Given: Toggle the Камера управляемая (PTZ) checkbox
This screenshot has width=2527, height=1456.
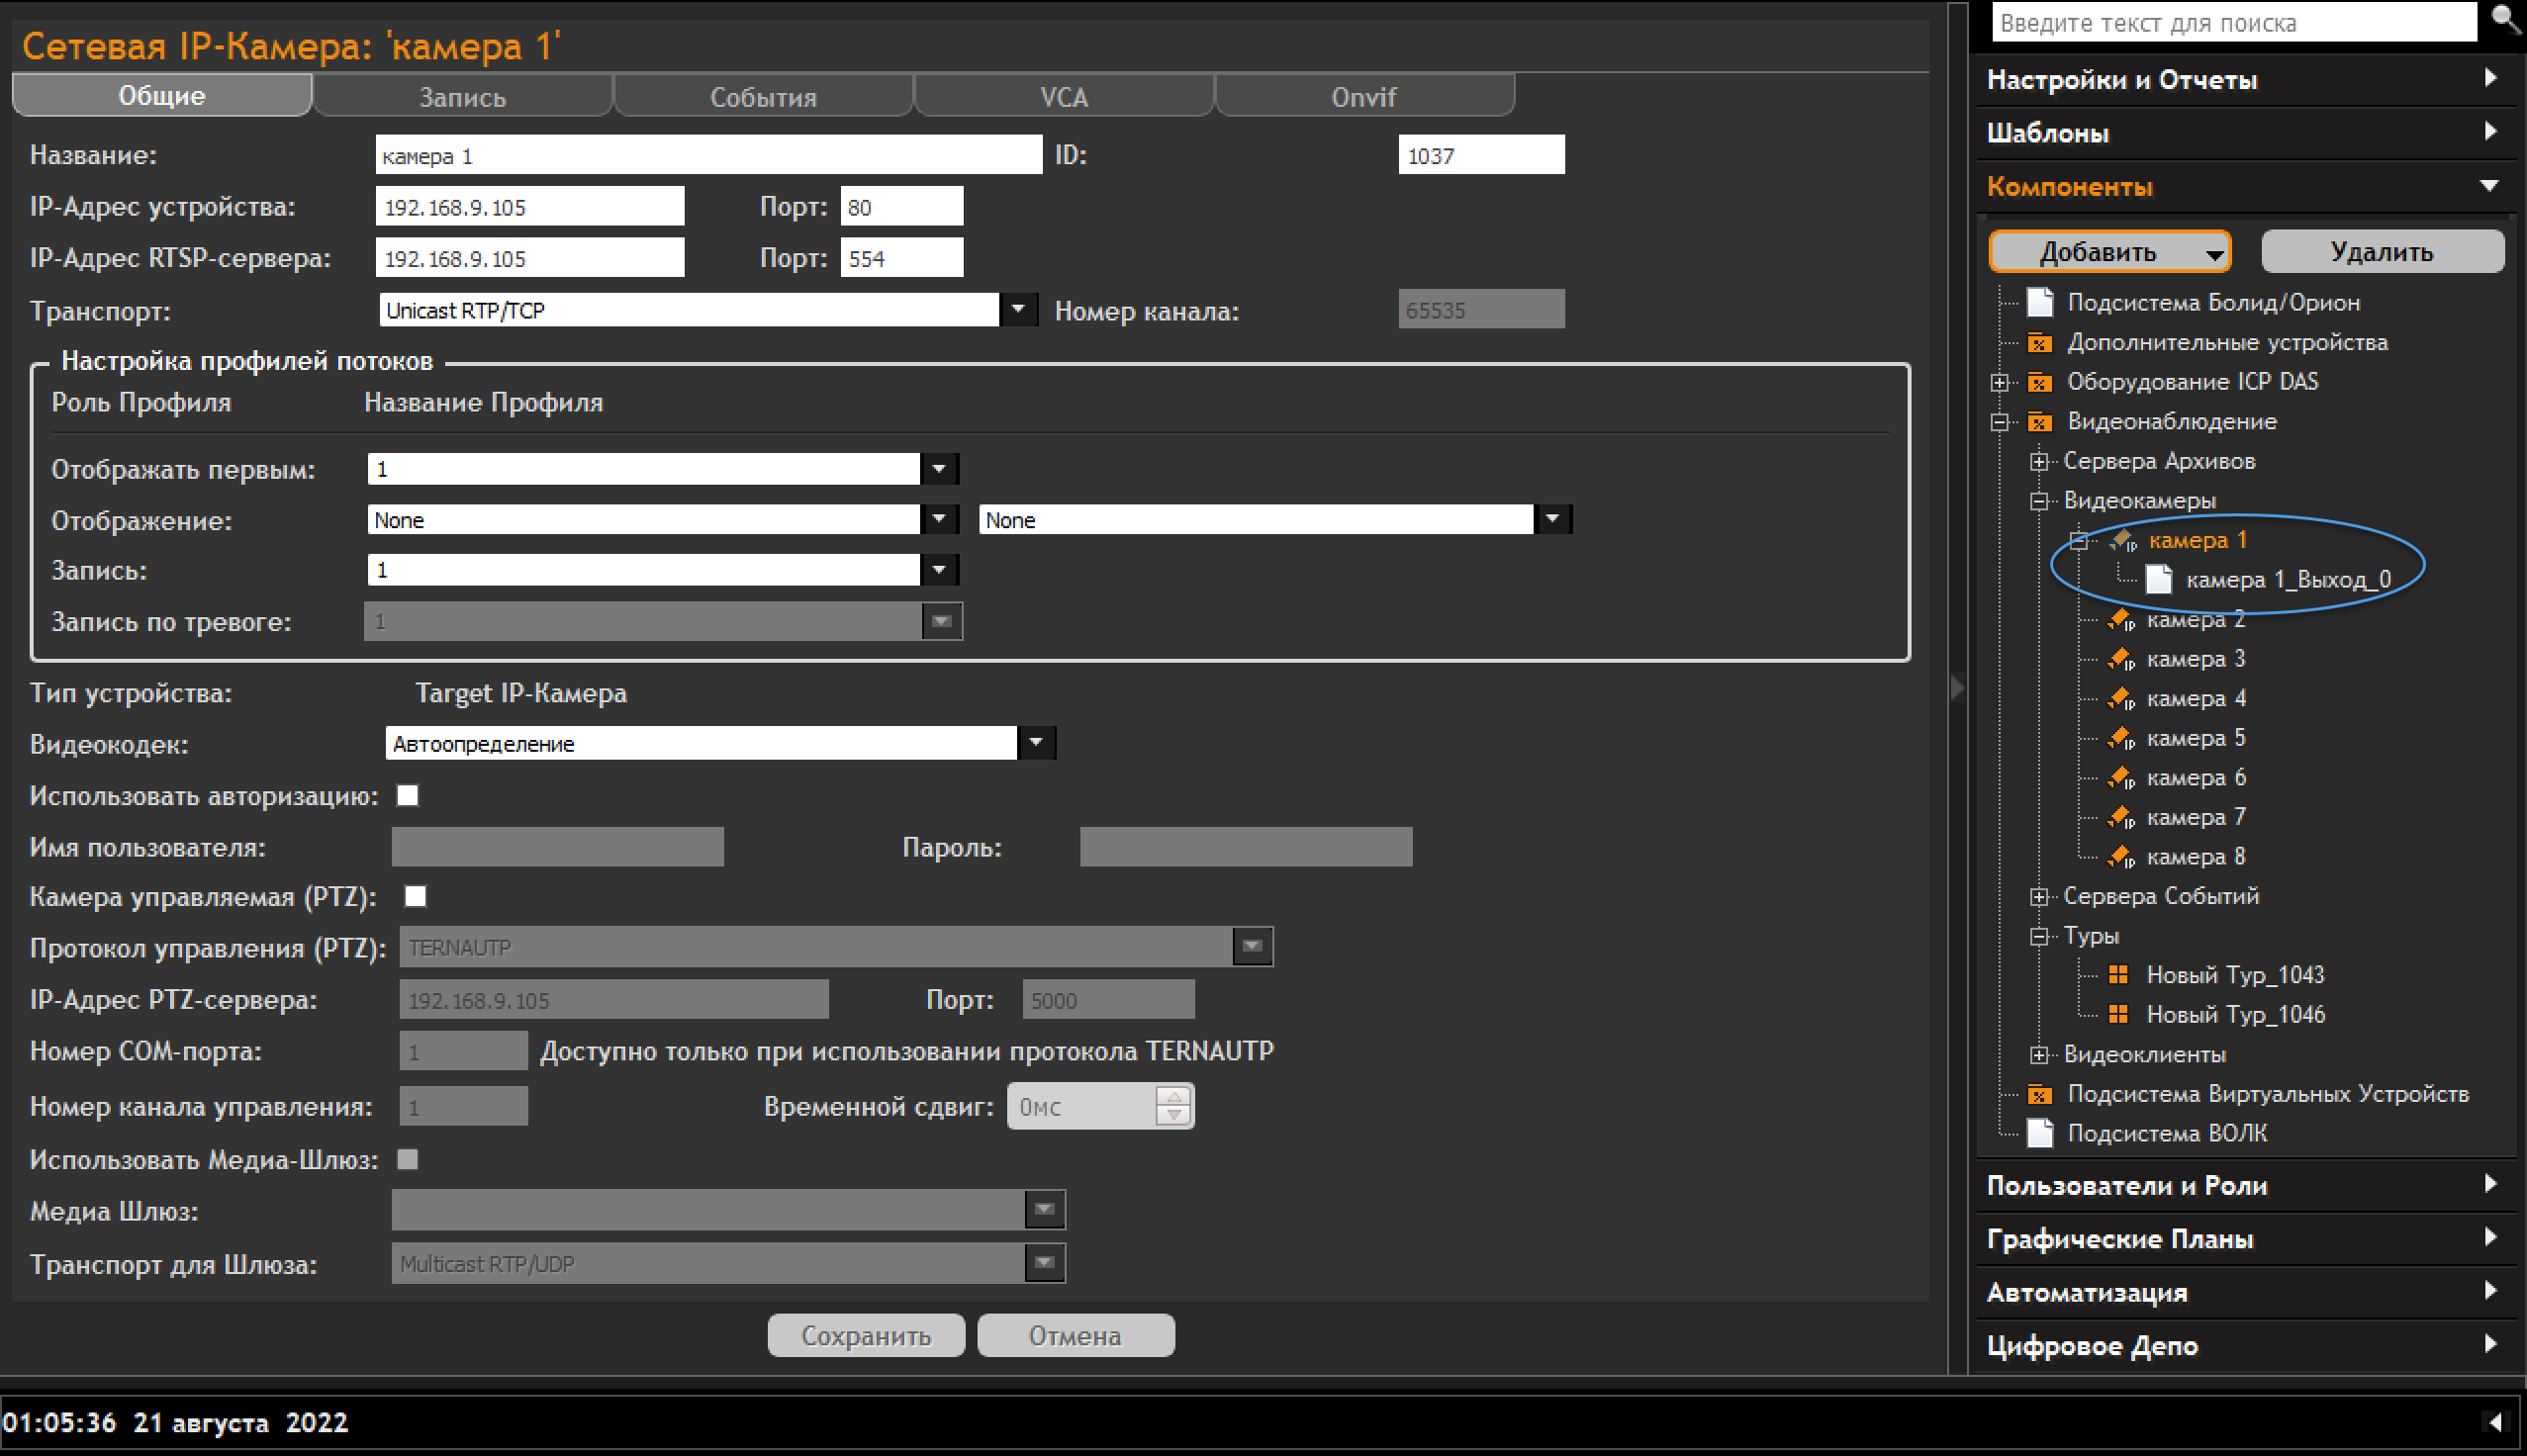Looking at the screenshot, I should [x=415, y=896].
